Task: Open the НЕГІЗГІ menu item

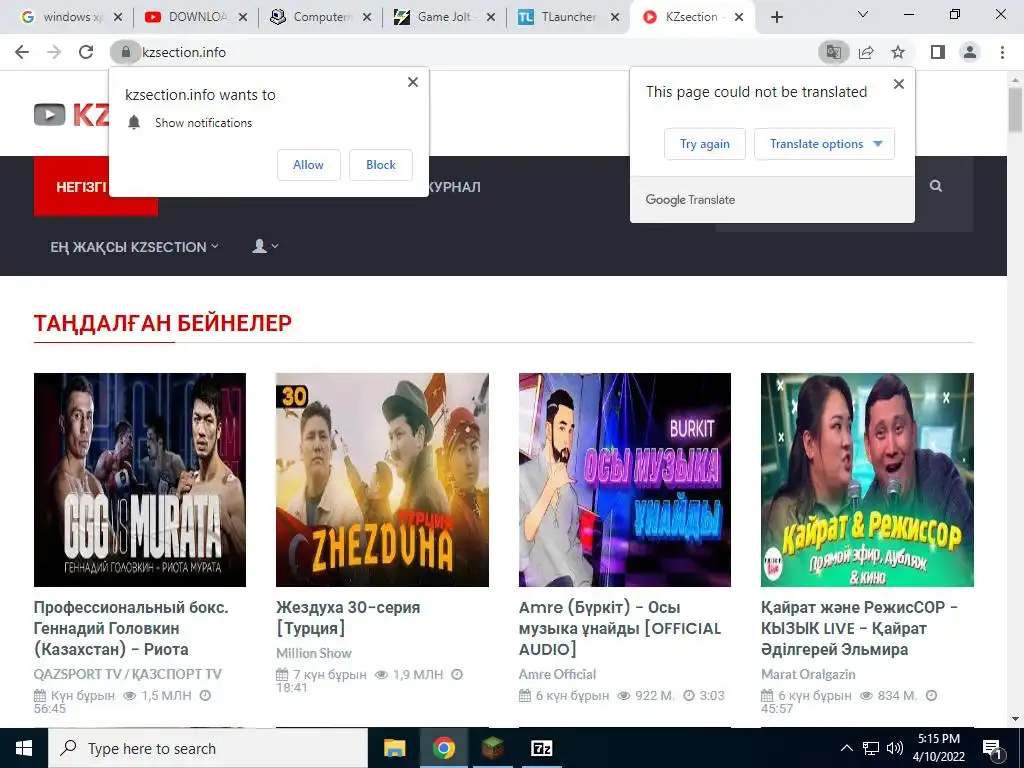Action: (x=81, y=187)
